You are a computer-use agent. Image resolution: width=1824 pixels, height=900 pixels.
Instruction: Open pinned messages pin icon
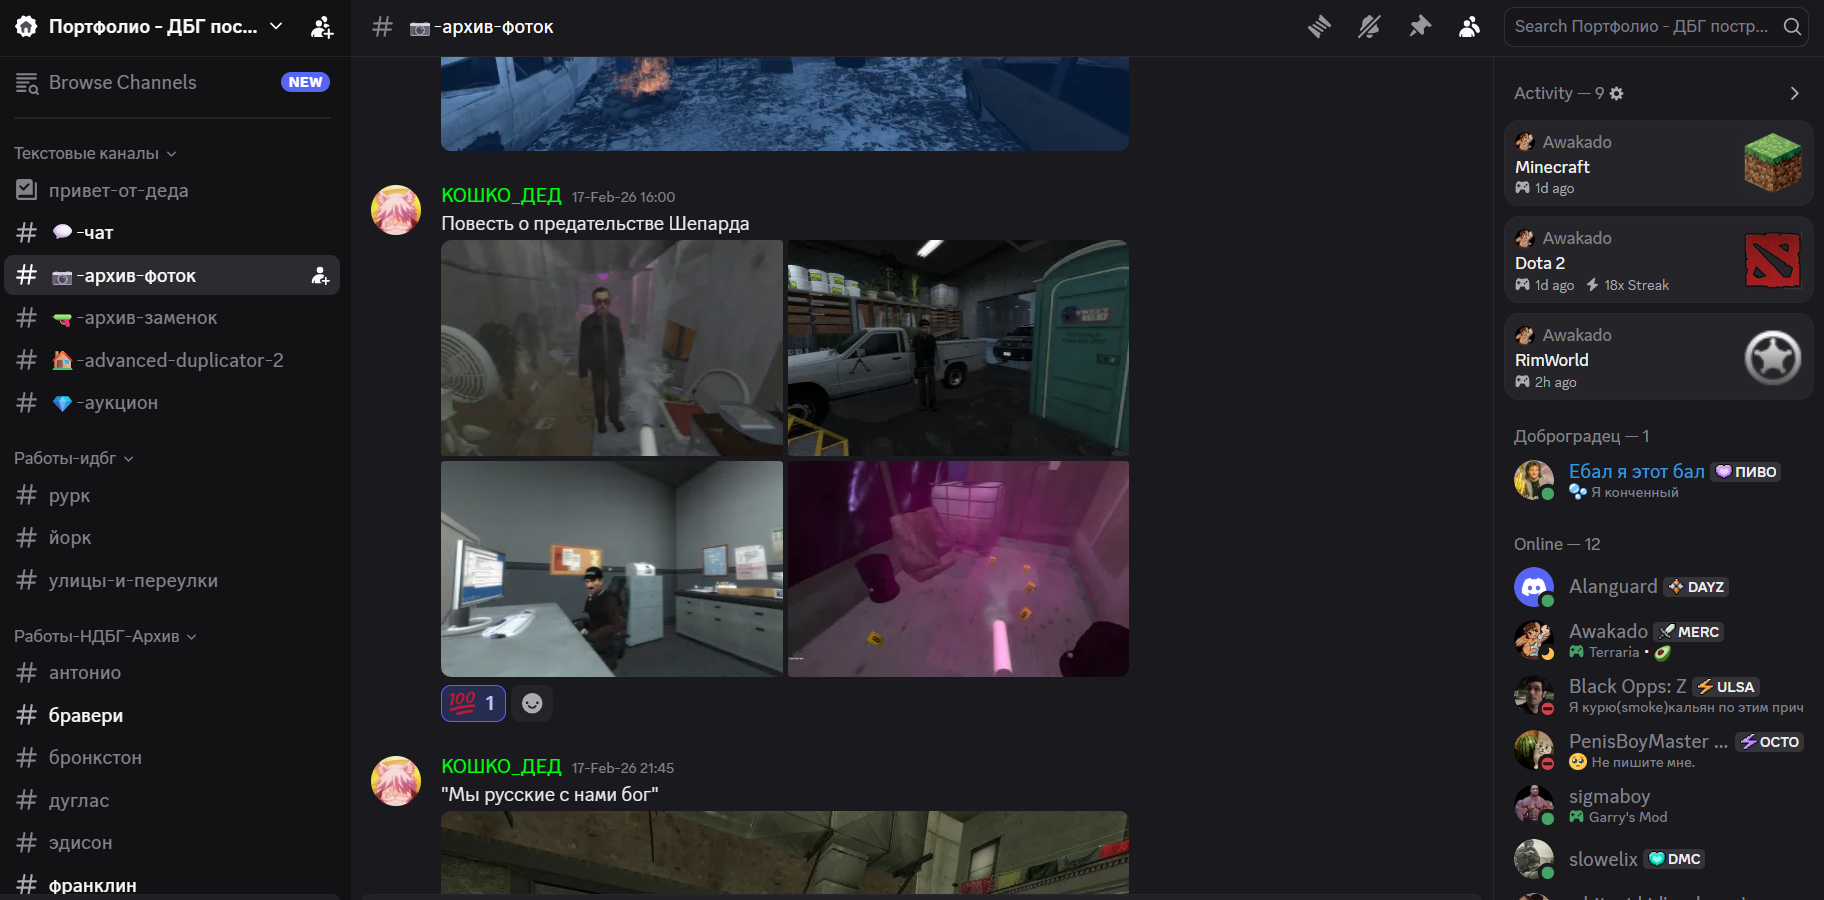(1419, 27)
